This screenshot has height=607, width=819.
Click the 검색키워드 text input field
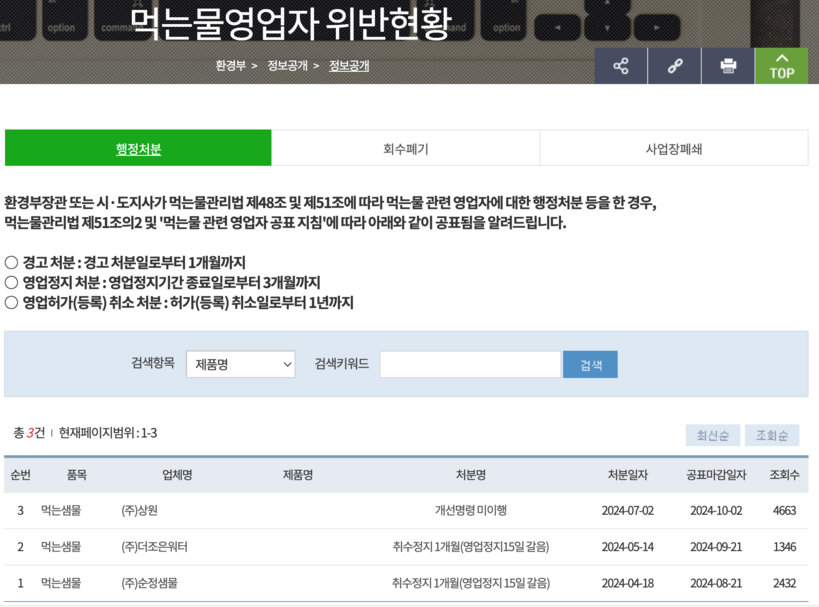(470, 365)
